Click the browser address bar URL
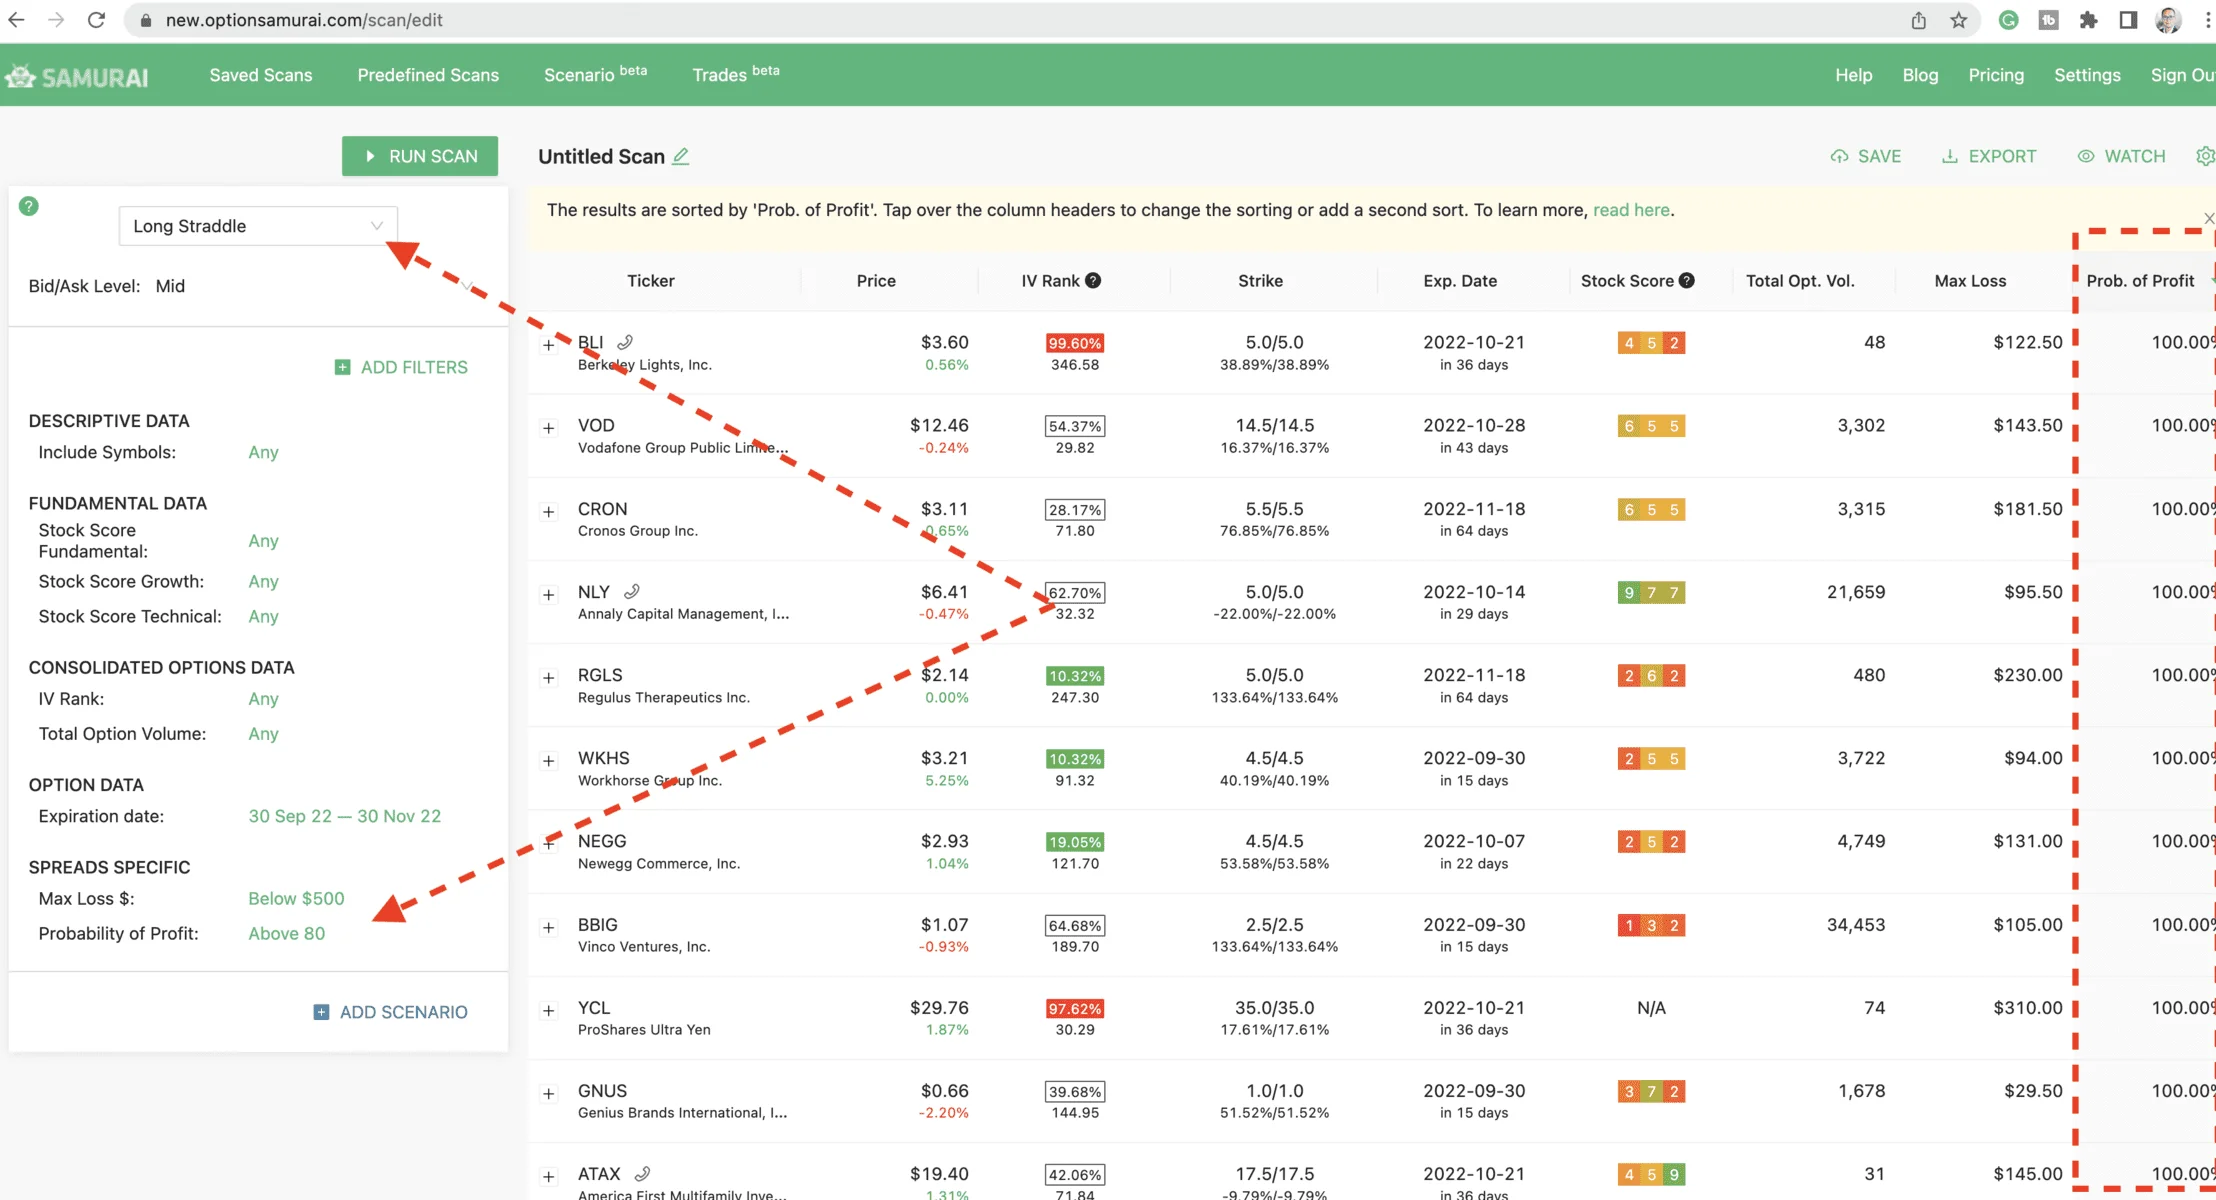The height and width of the screenshot is (1200, 2216). point(304,20)
